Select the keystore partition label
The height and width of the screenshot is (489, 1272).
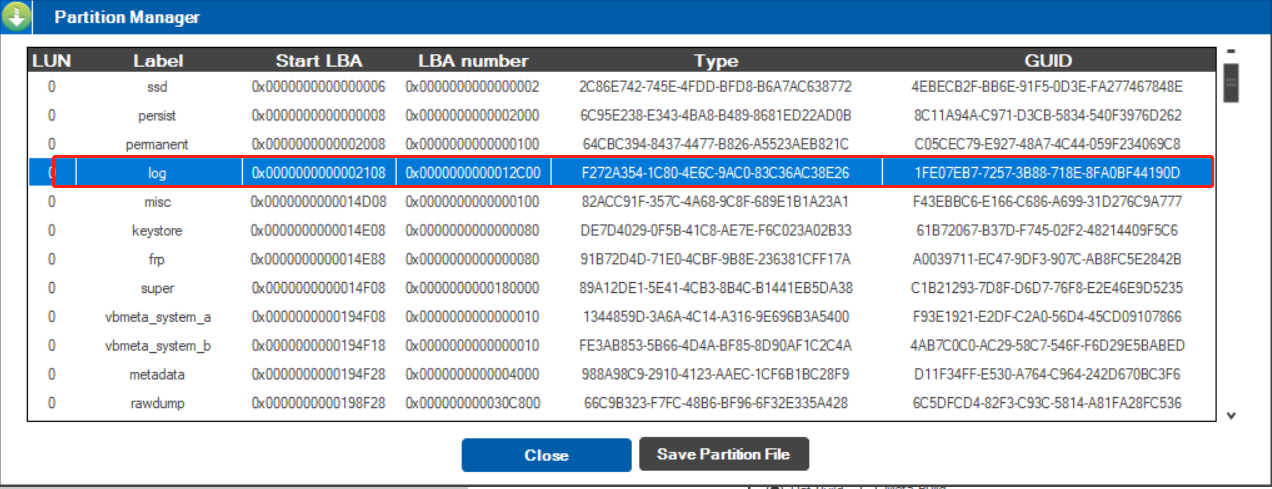(157, 231)
